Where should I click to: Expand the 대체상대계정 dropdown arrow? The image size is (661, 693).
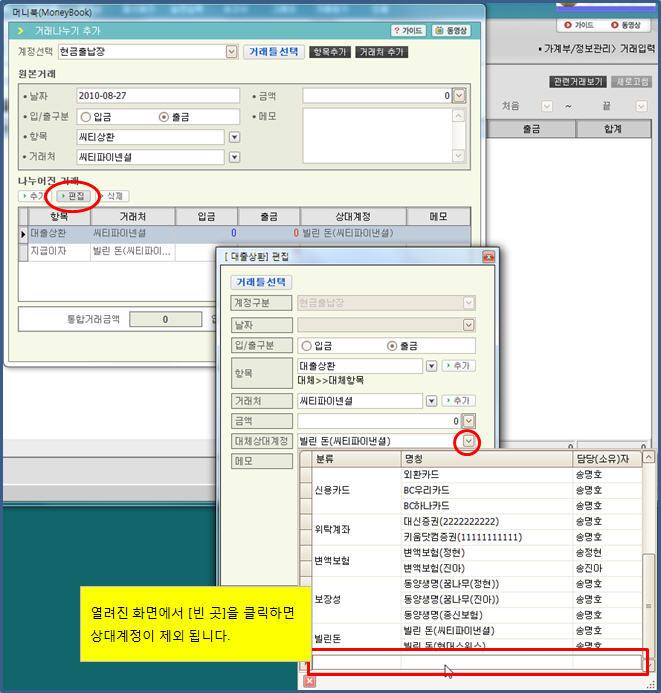click(468, 441)
